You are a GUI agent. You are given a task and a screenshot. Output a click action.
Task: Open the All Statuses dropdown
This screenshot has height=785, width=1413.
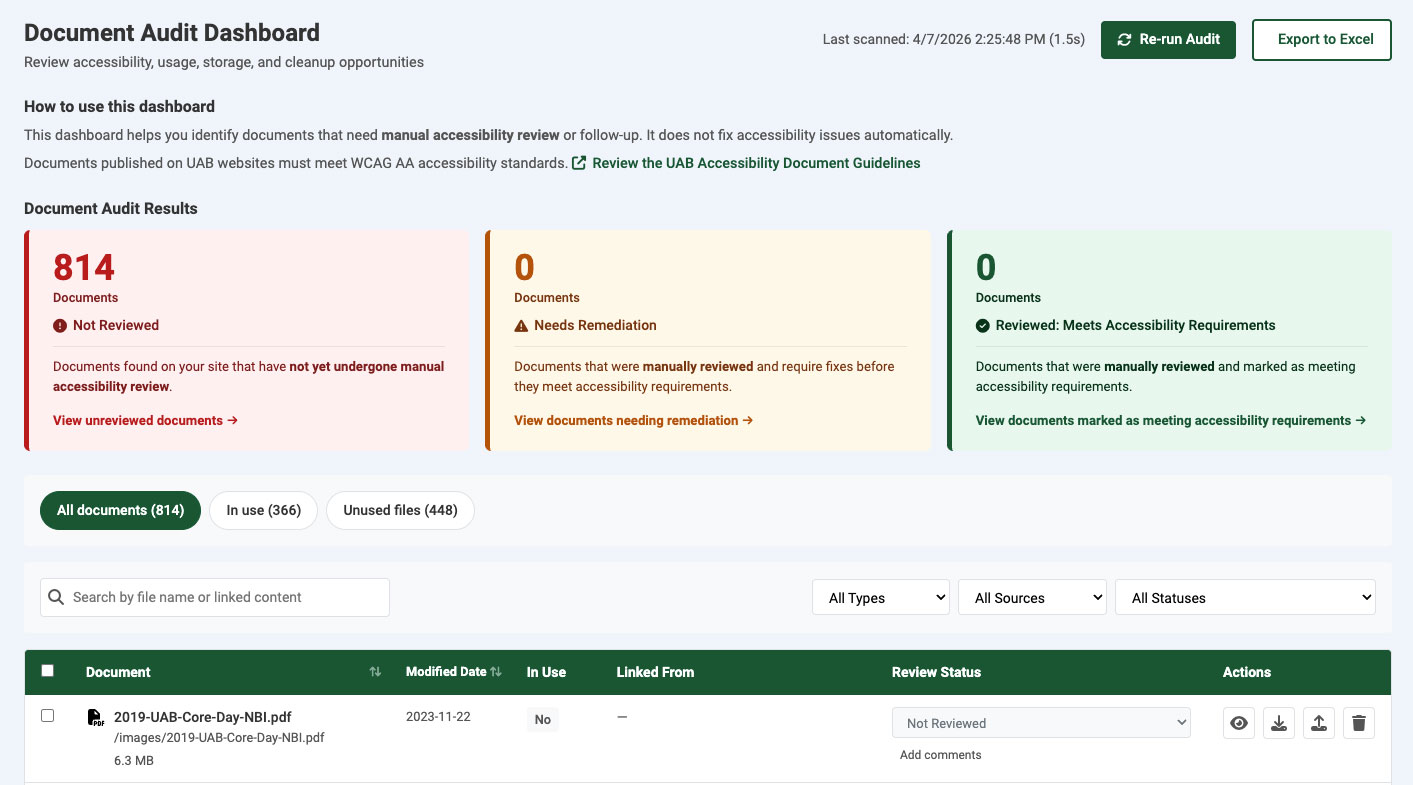pyautogui.click(x=1245, y=598)
